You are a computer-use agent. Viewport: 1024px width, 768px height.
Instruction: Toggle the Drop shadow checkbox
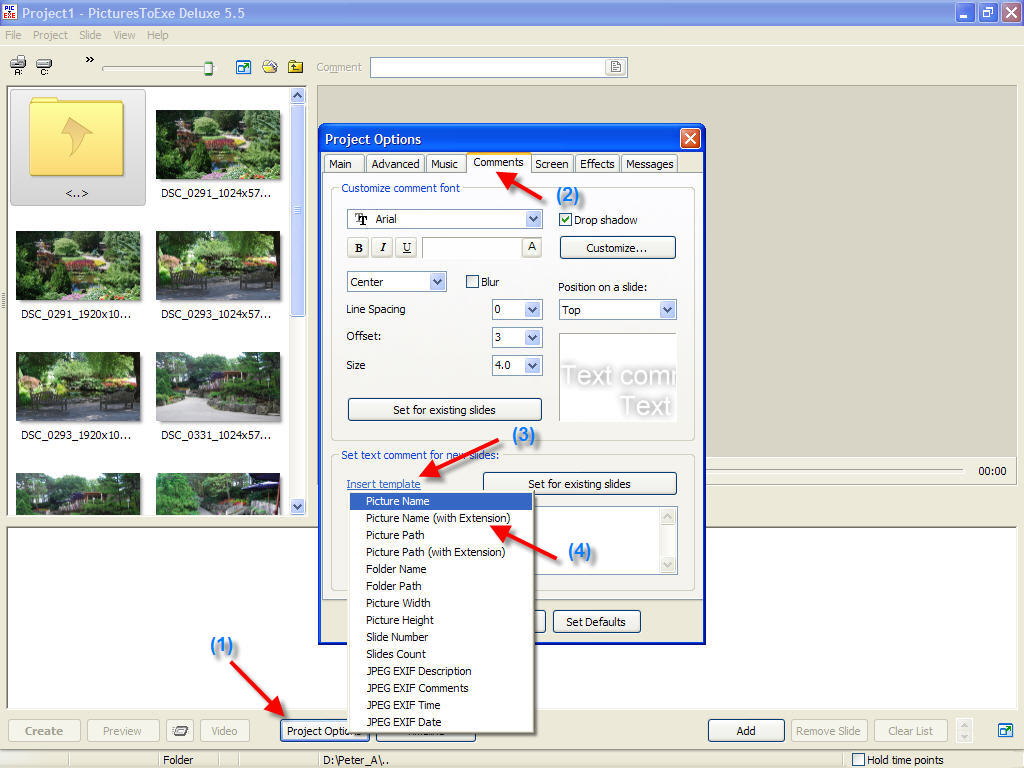(566, 219)
